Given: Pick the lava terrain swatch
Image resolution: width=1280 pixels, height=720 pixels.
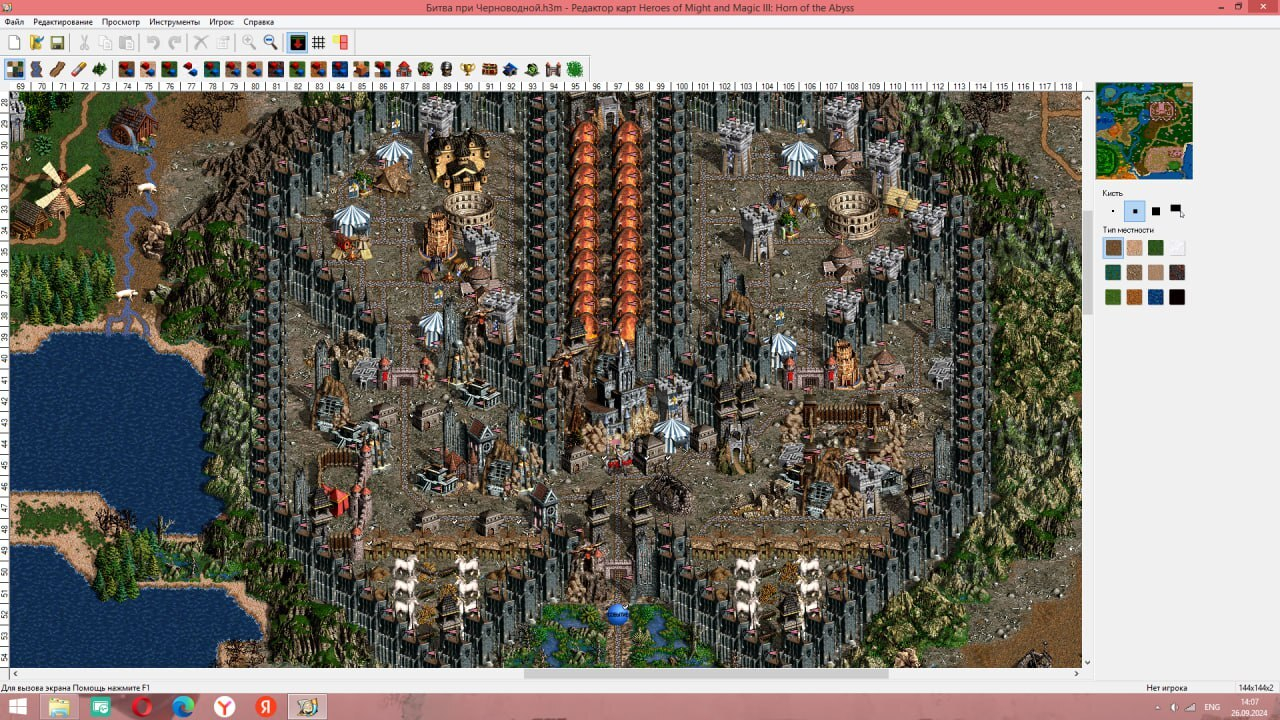Looking at the screenshot, I should [1177, 272].
